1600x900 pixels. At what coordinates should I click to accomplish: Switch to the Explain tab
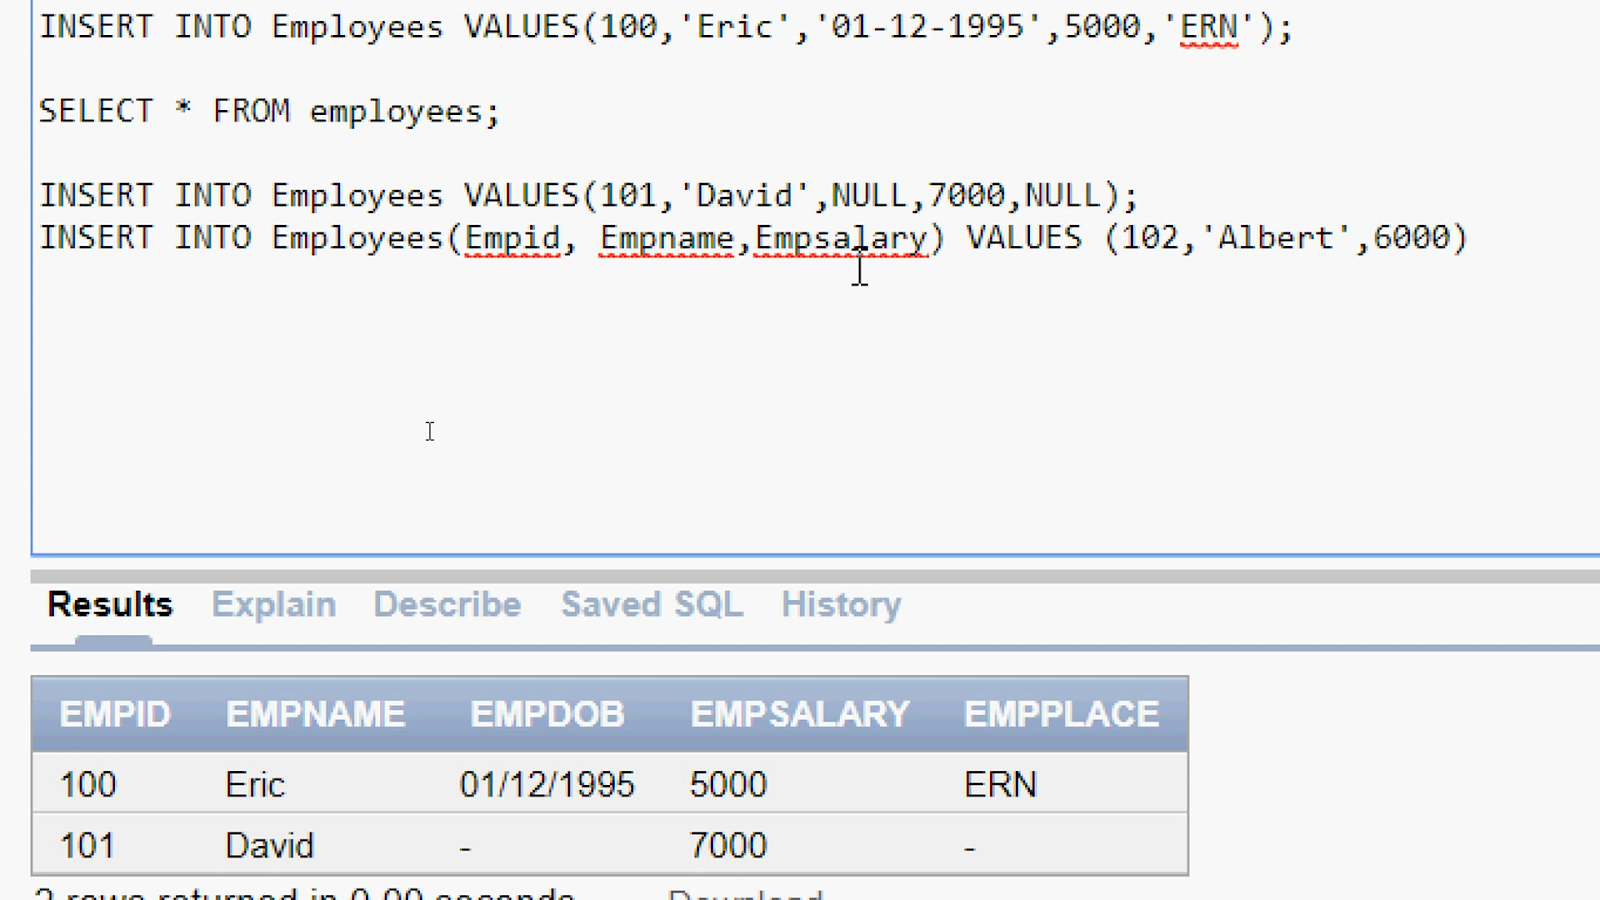click(273, 604)
